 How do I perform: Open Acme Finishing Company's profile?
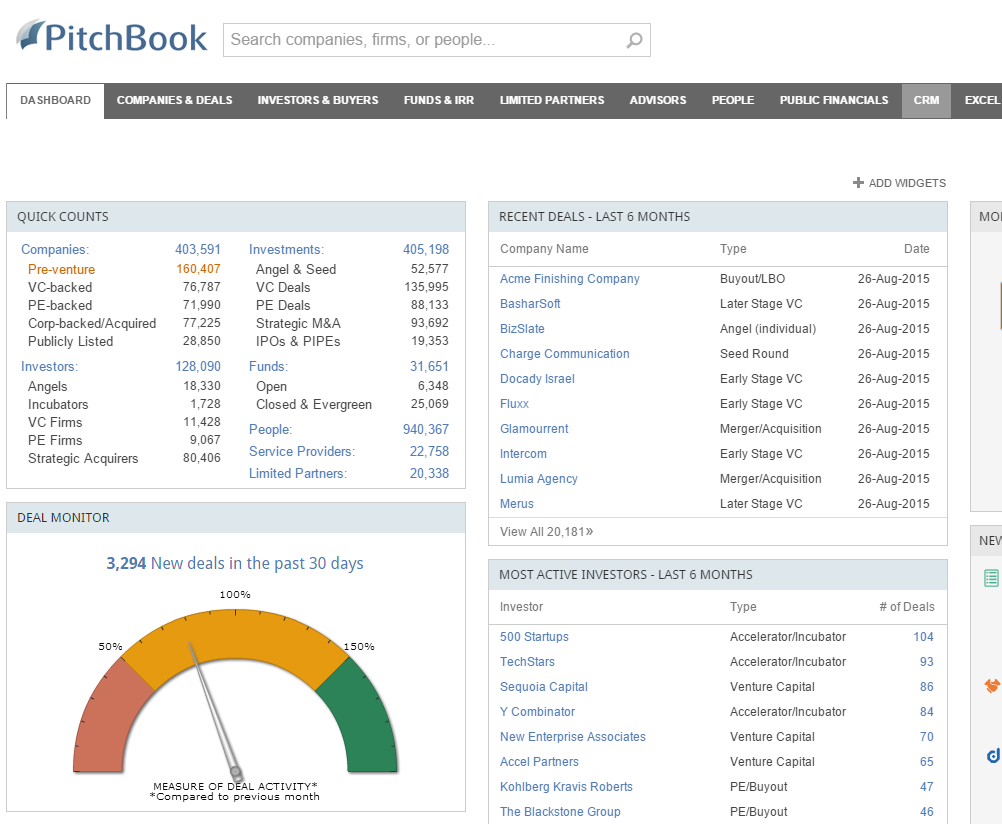[x=569, y=278]
